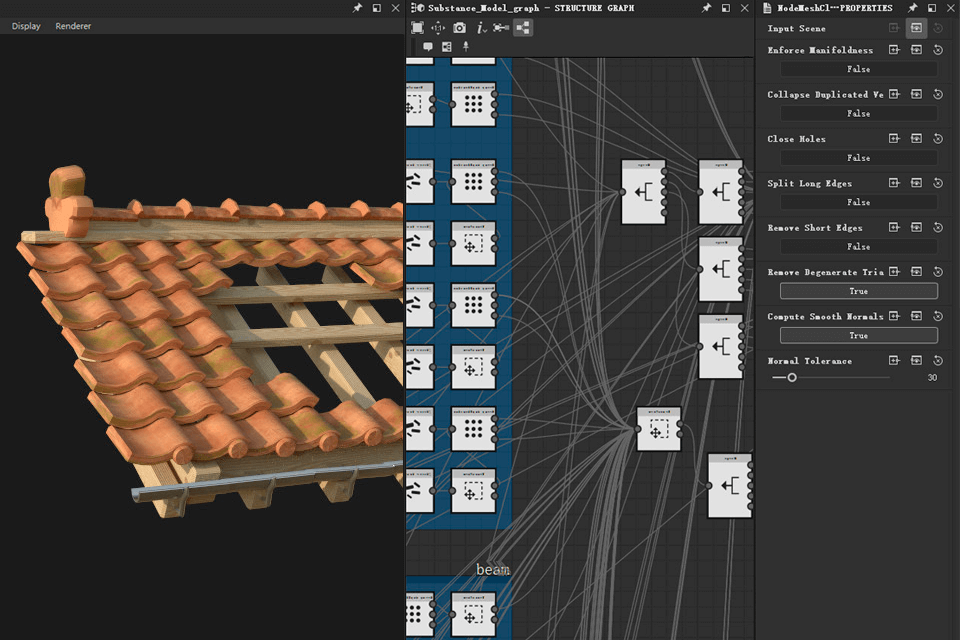Toggle the Enforce Manifoldness False button
Image resolution: width=960 pixels, height=640 pixels.
pos(858,69)
